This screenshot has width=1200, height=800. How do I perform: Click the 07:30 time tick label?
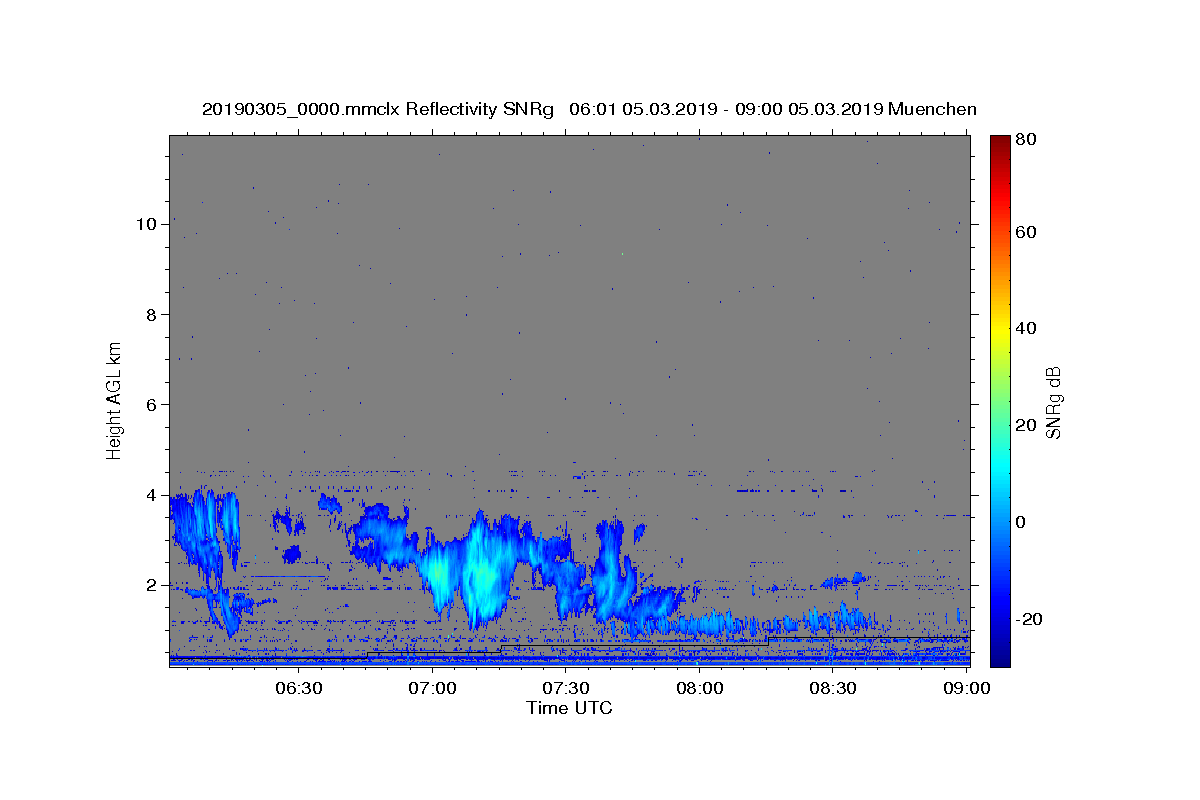click(x=566, y=688)
